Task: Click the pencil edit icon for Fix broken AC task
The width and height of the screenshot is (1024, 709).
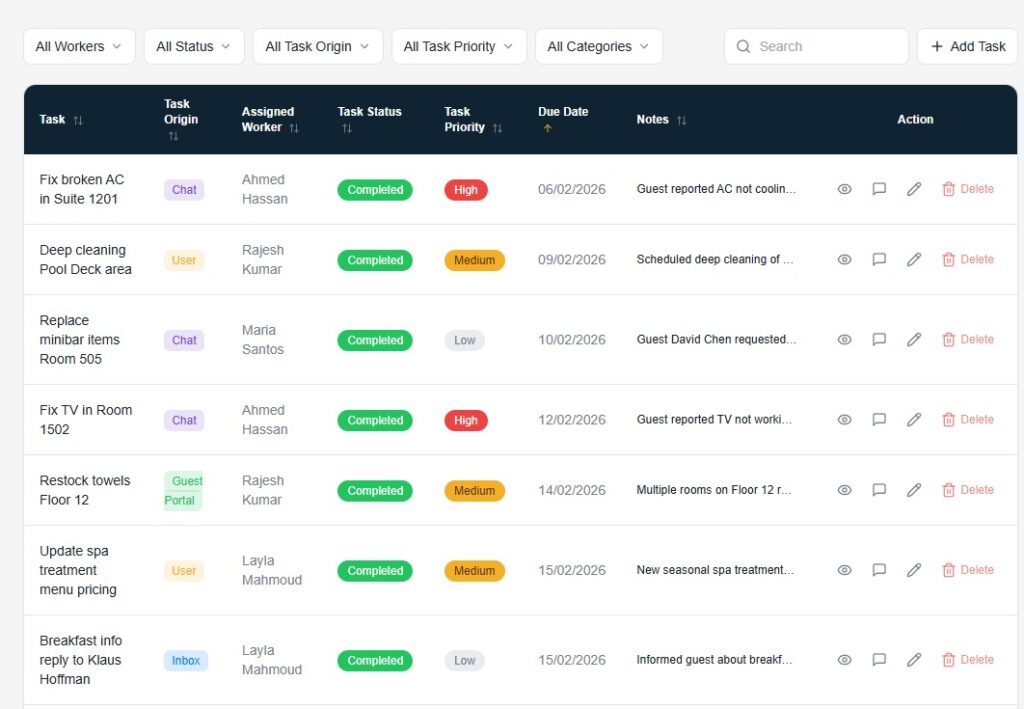Action: click(913, 189)
